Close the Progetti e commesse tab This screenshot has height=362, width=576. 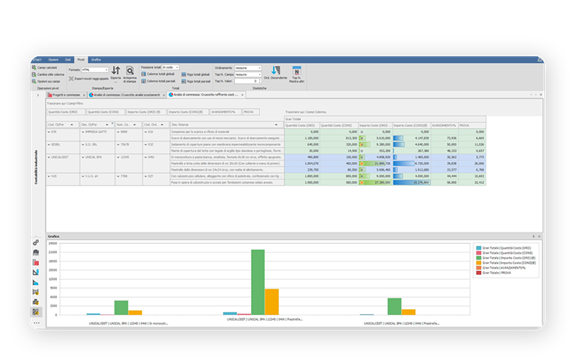84,95
